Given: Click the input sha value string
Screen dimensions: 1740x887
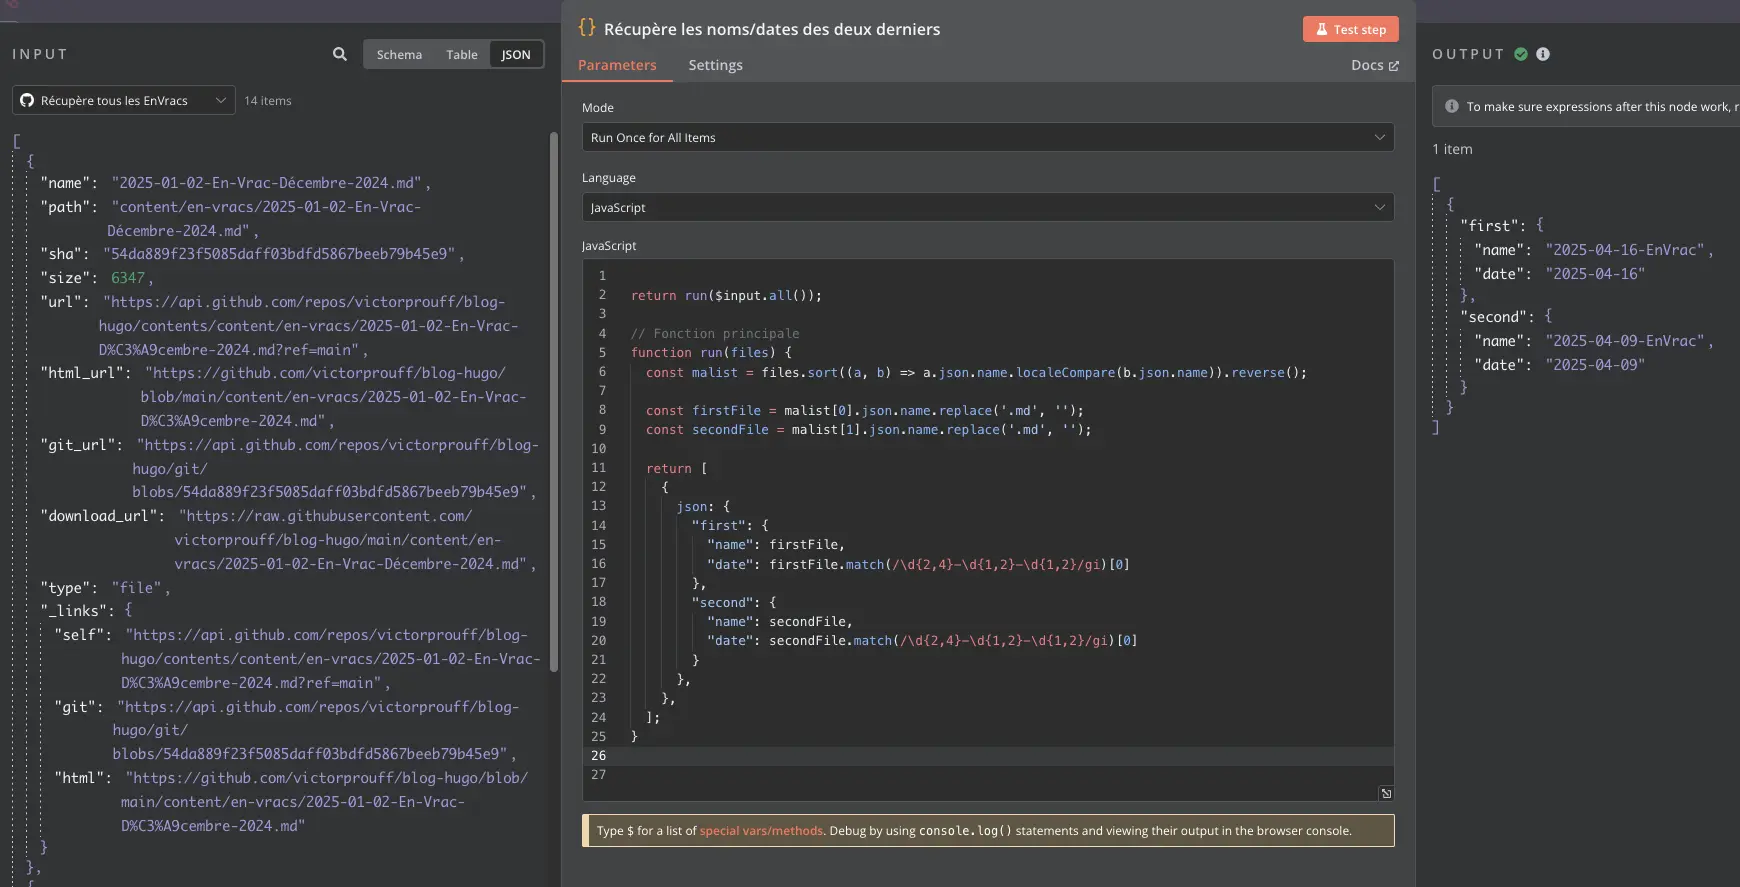Looking at the screenshot, I should (279, 254).
